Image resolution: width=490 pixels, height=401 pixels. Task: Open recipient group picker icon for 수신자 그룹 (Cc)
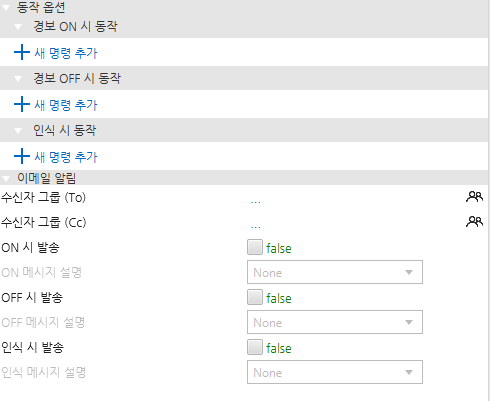coord(474,221)
